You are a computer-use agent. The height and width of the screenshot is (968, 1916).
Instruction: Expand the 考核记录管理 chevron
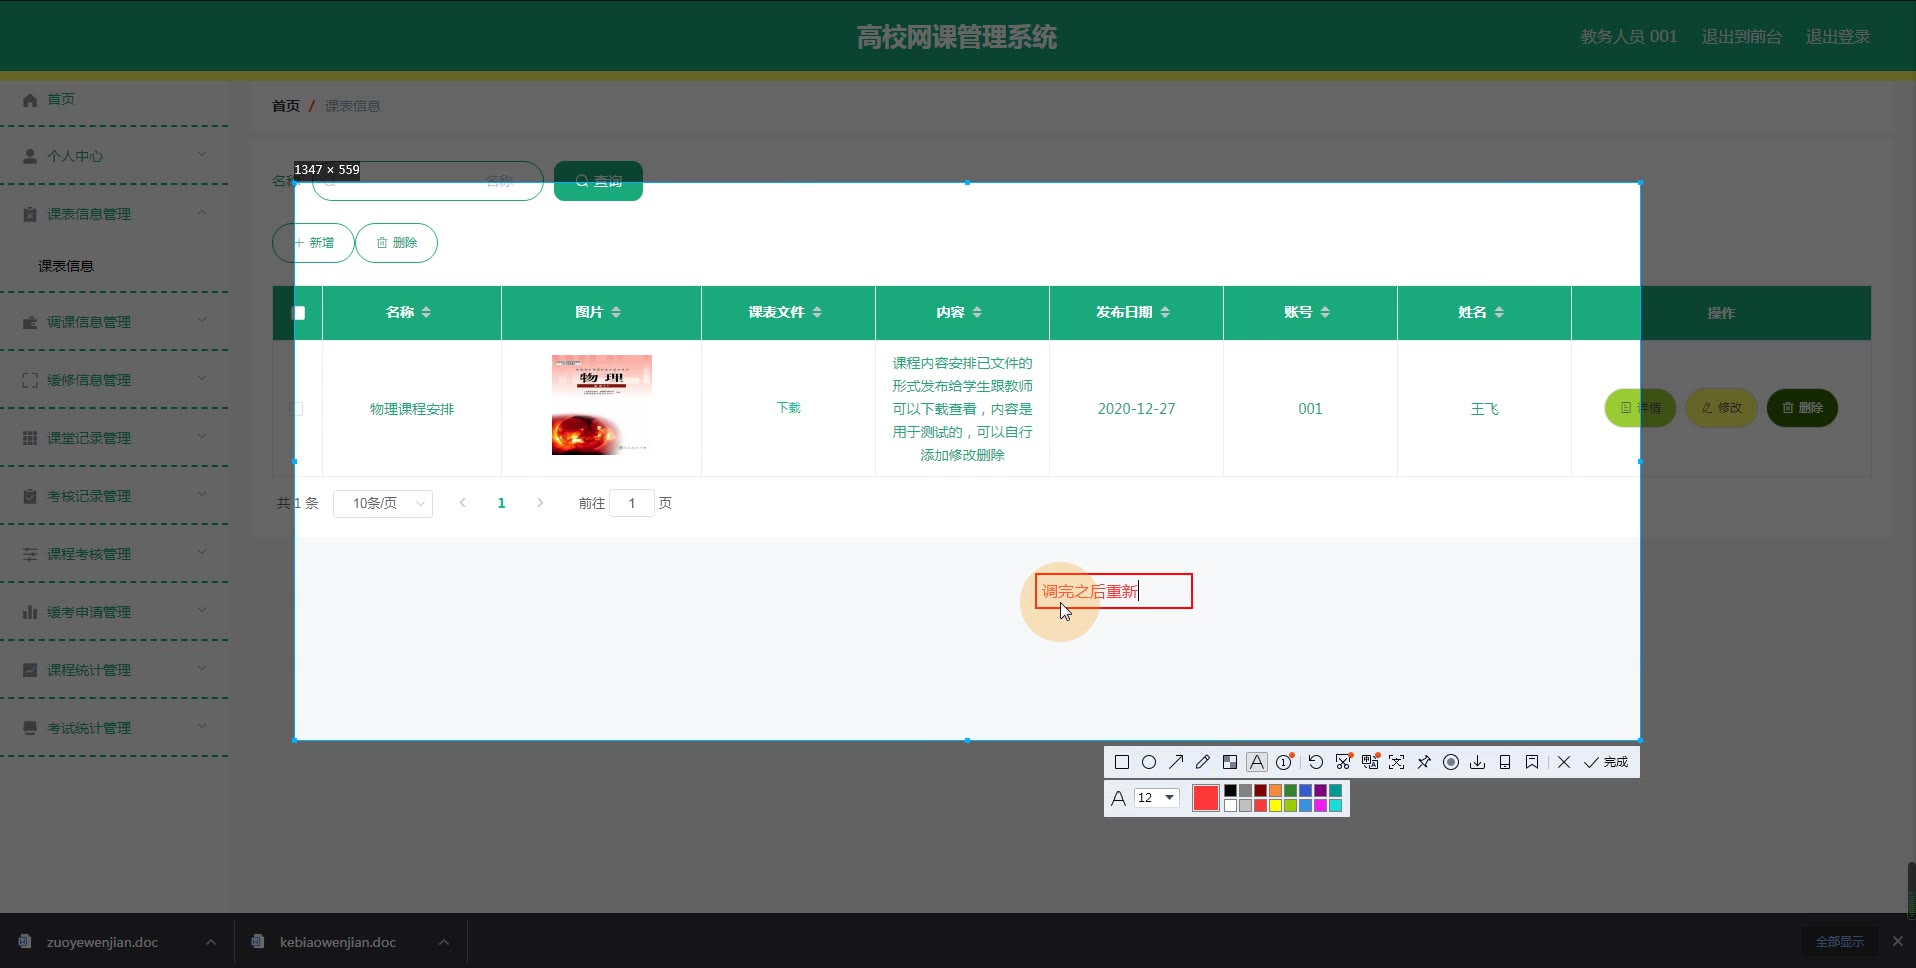click(202, 495)
